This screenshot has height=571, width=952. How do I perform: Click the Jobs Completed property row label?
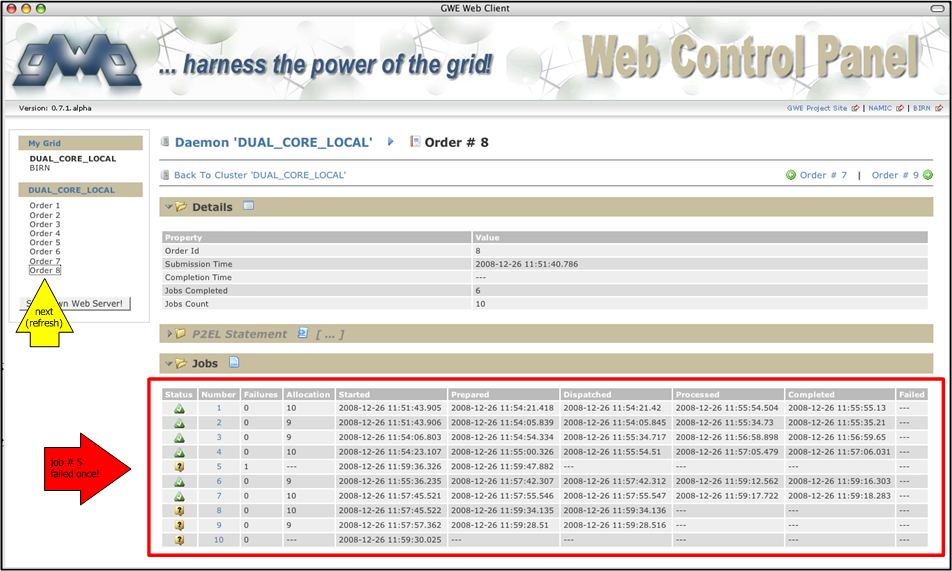coord(196,291)
